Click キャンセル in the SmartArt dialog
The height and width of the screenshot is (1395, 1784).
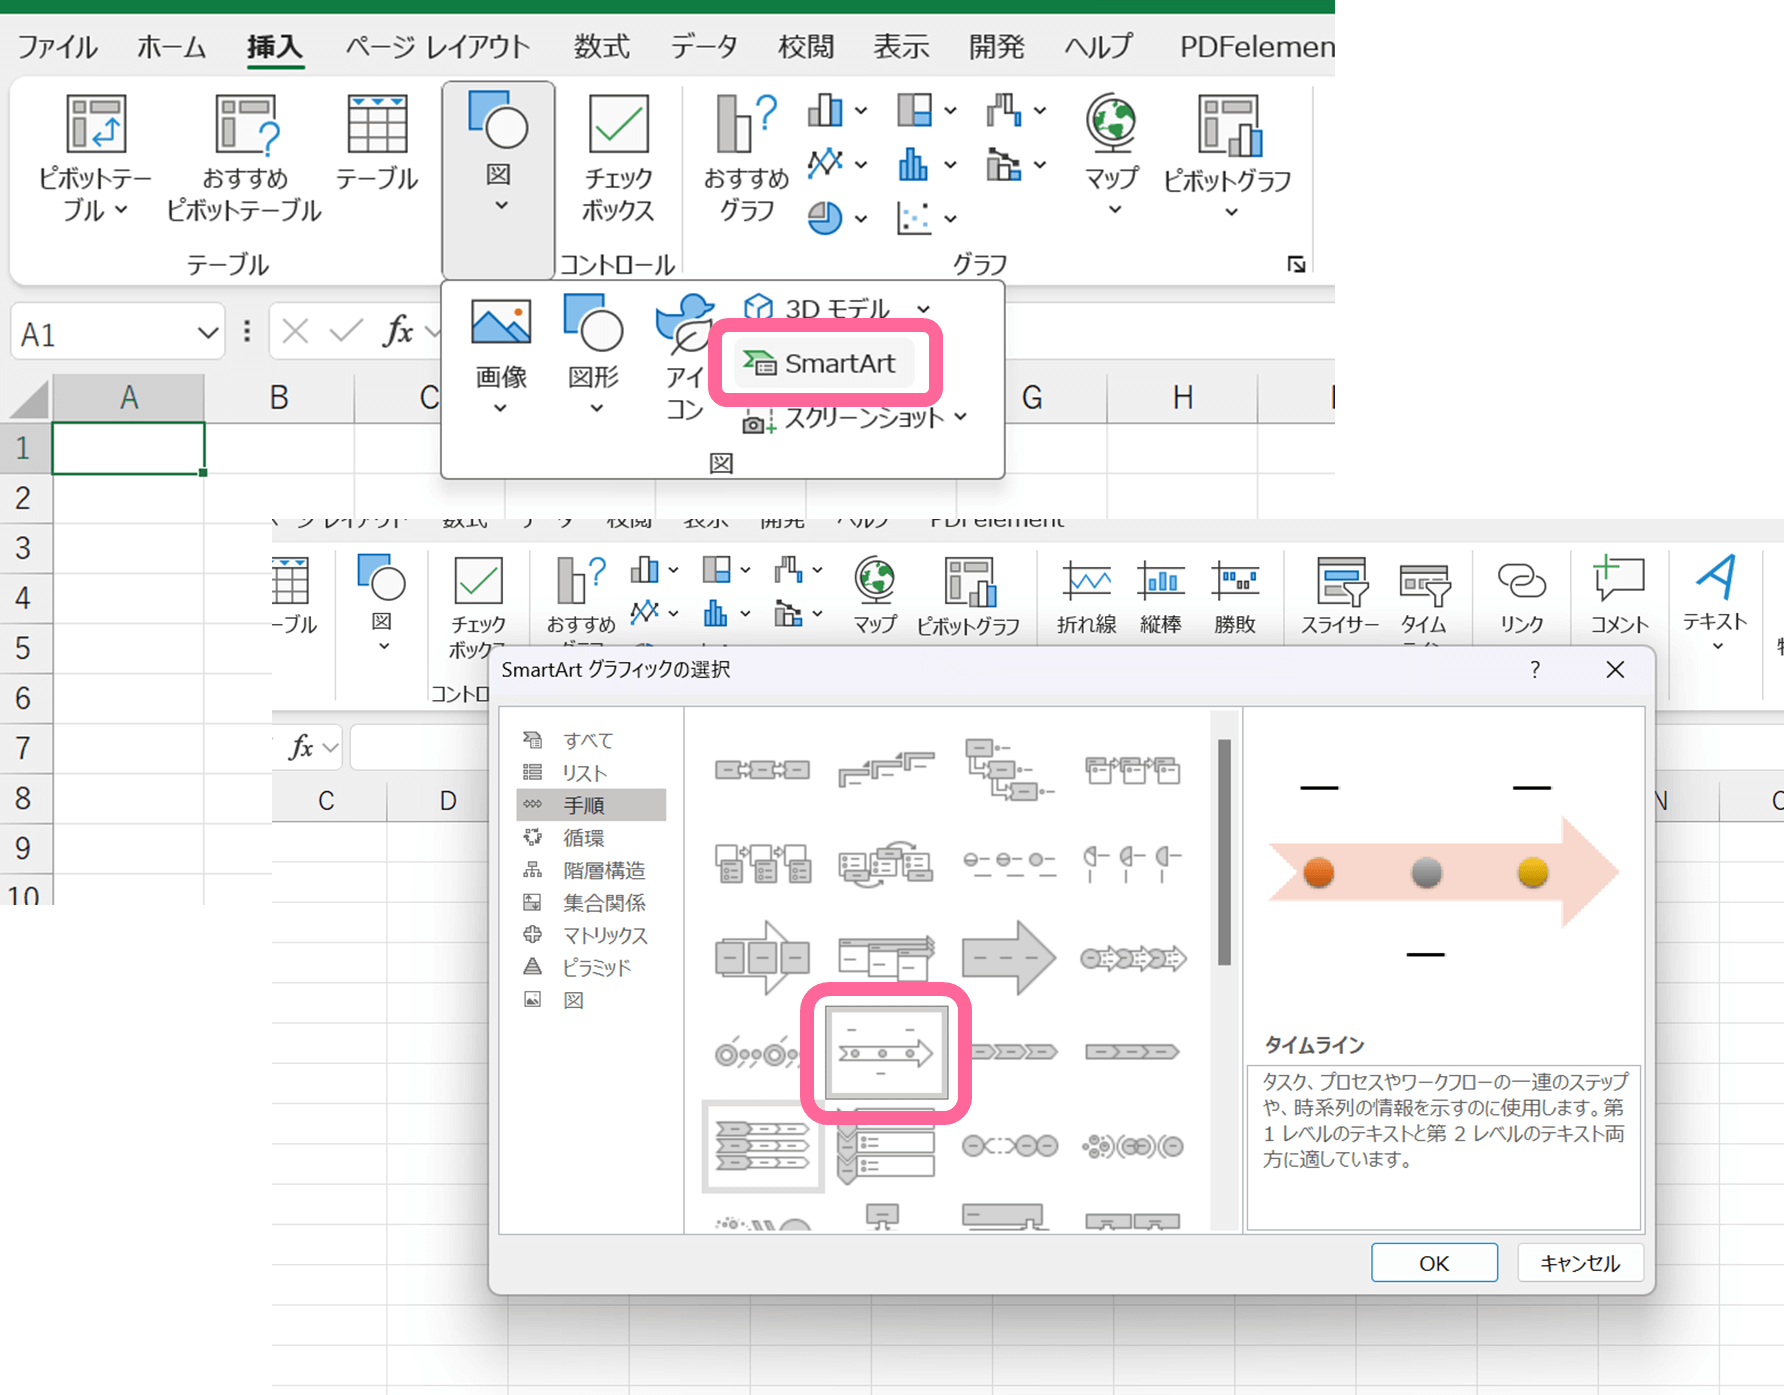[1580, 1263]
